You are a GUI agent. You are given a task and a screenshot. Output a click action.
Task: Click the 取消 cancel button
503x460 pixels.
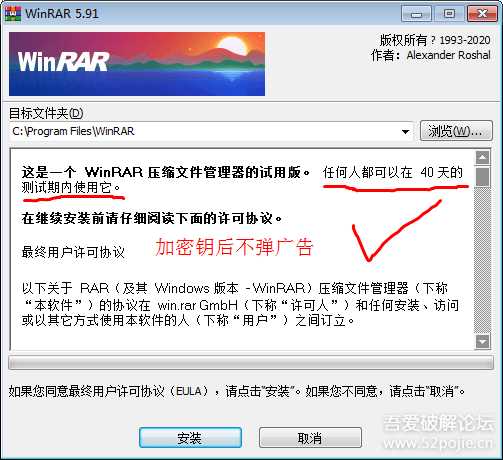(x=310, y=438)
